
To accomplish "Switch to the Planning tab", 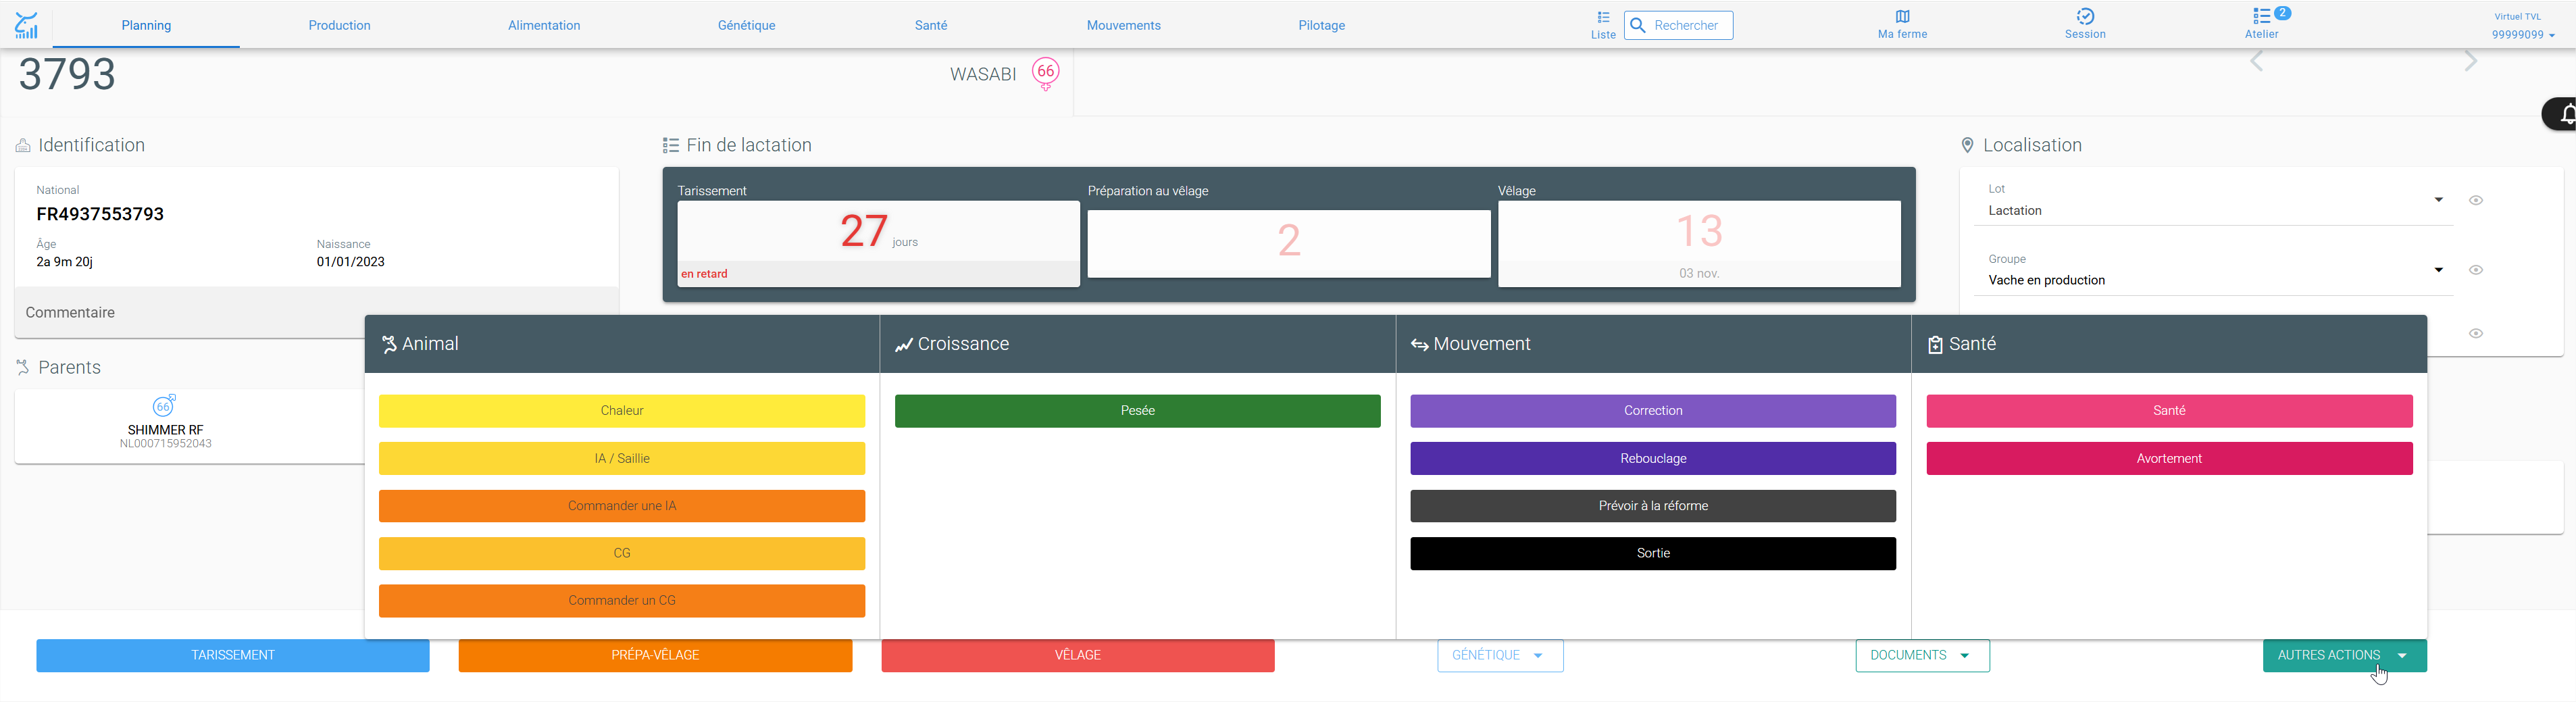I will pos(146,25).
